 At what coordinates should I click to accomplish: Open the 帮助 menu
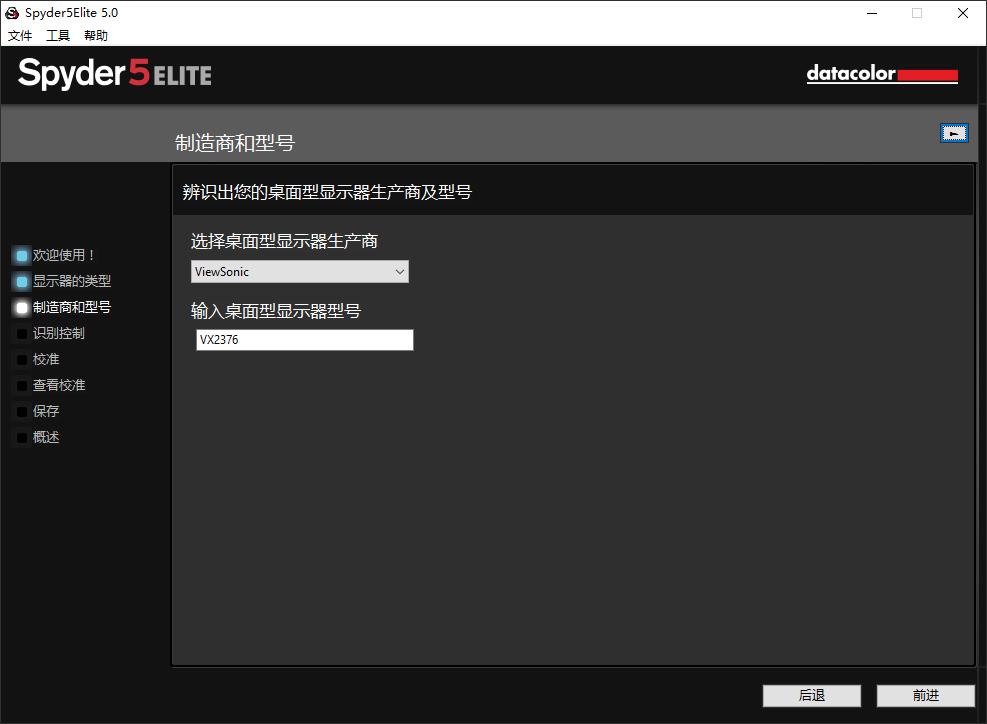96,36
